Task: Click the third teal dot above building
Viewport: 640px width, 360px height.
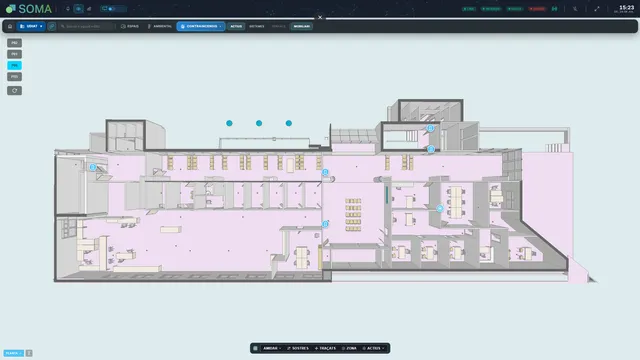Action: [289, 123]
